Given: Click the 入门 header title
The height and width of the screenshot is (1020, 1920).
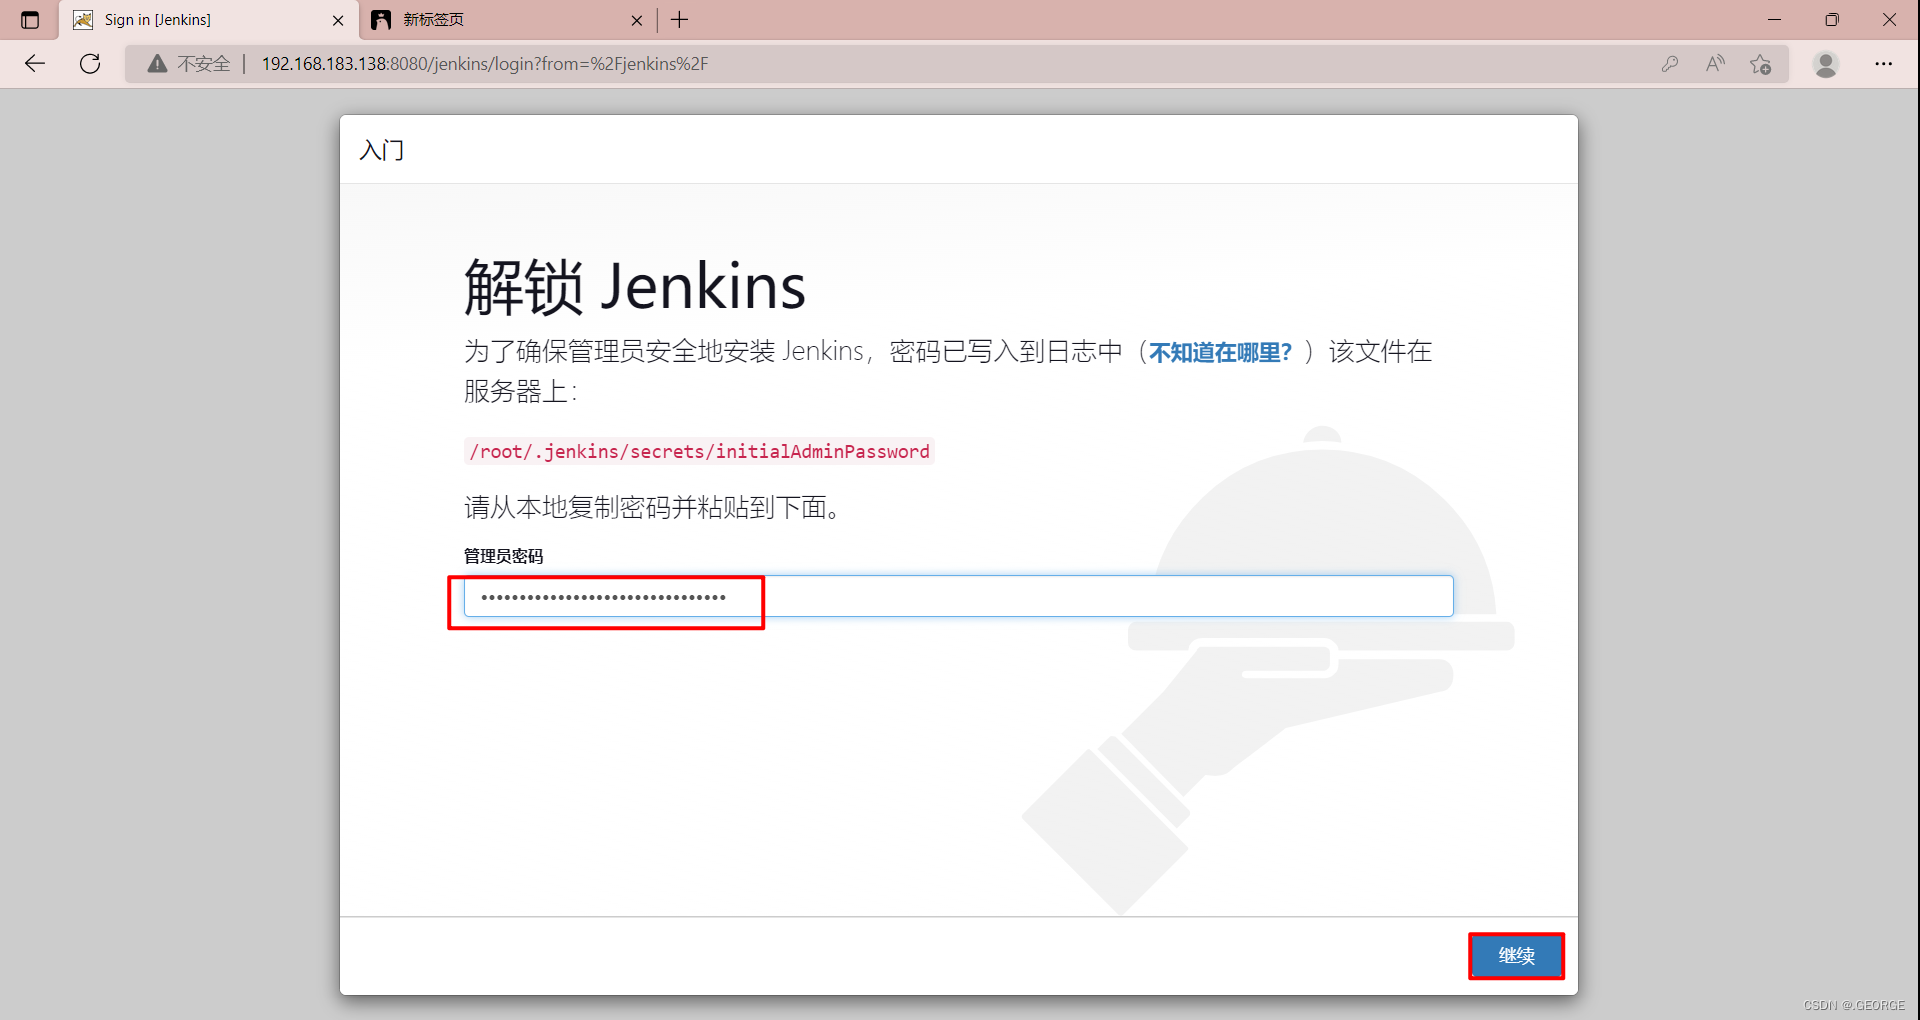Looking at the screenshot, I should [x=382, y=150].
